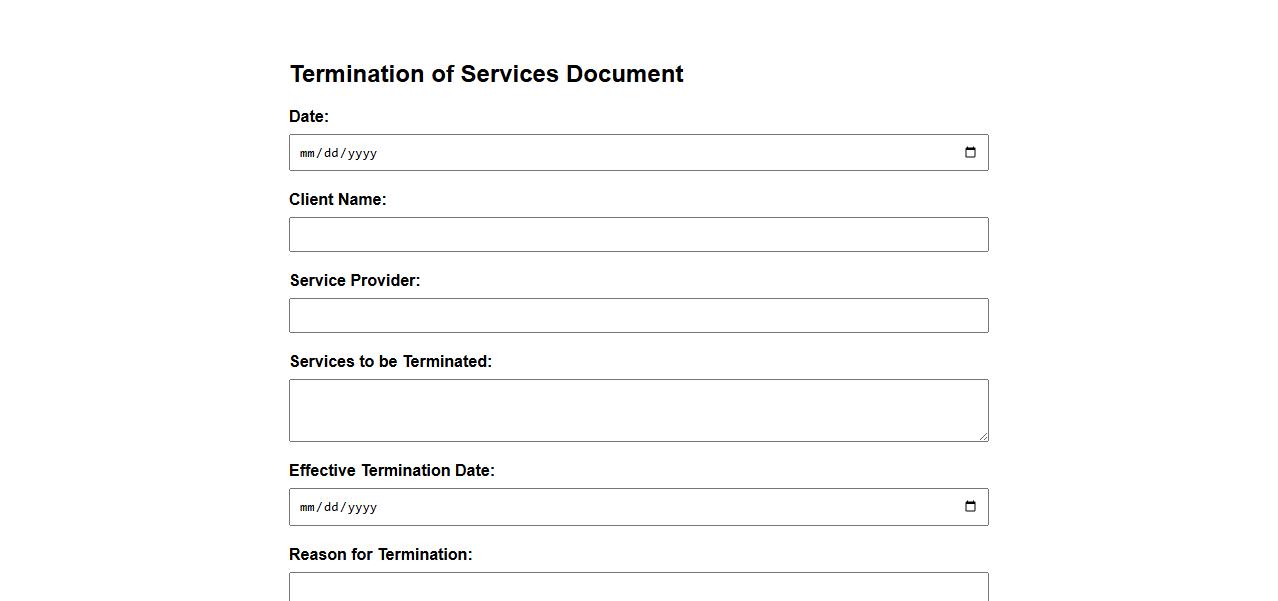The image size is (1278, 601).
Task: Select the day segment in the Date field
Action: click(332, 153)
